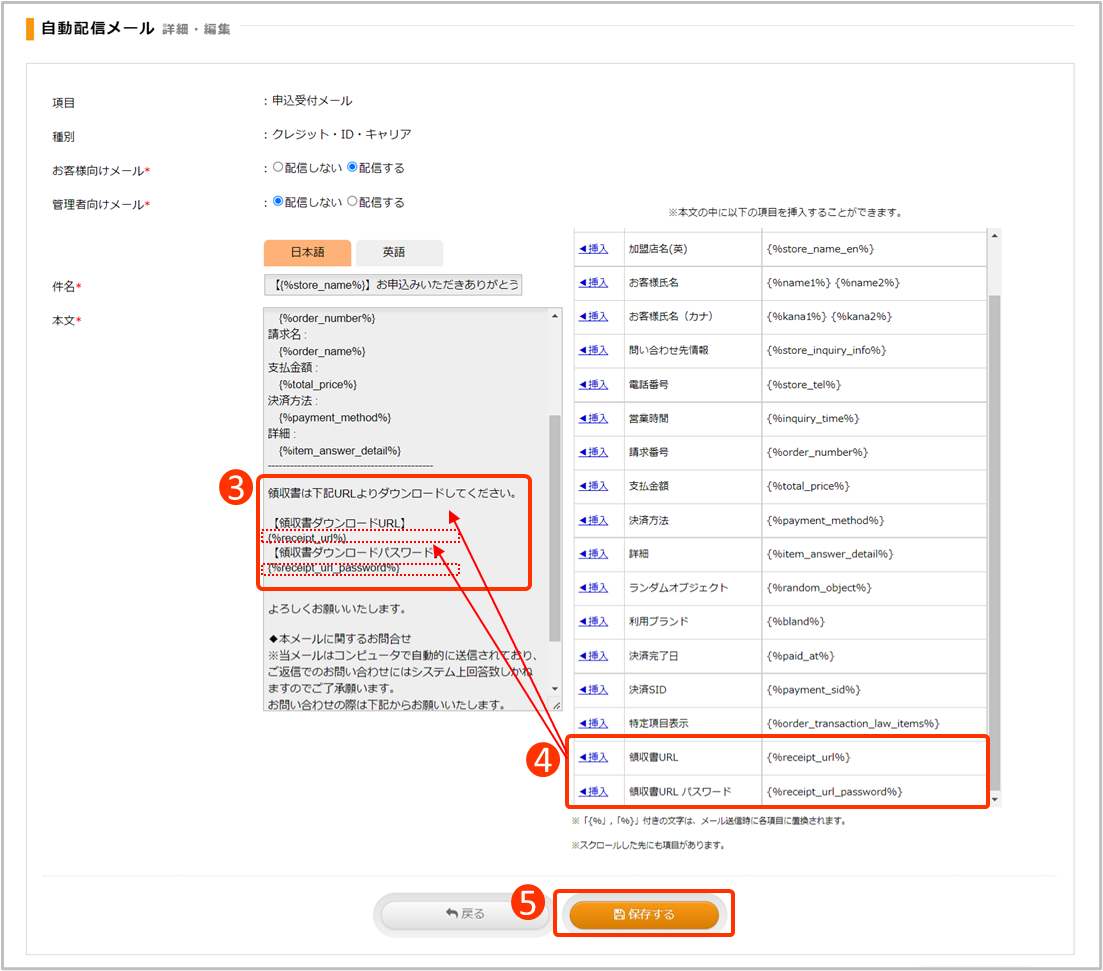The image size is (1103, 971).
Task: Click the insert-items table scrollbar up arrow
Action: tap(993, 236)
